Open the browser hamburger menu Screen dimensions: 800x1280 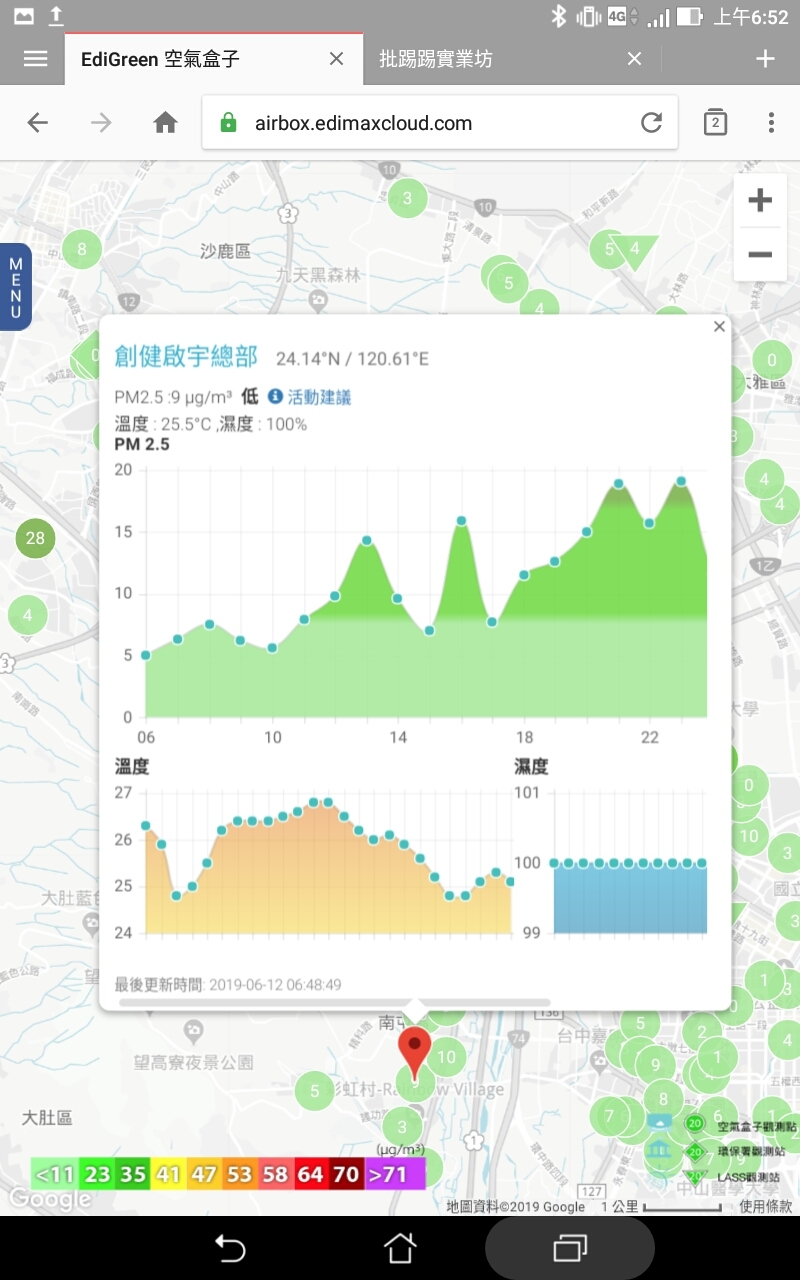[35, 59]
